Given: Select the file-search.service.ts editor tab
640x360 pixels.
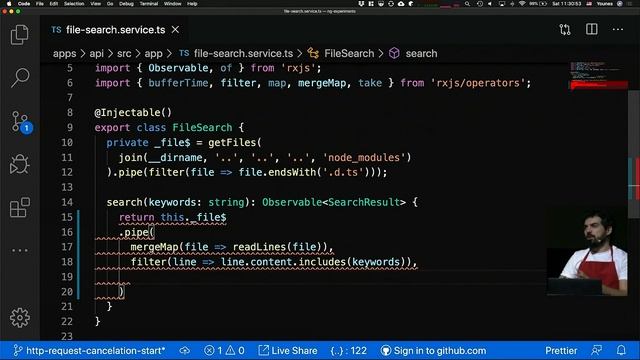Looking at the screenshot, I should click(x=116, y=30).
